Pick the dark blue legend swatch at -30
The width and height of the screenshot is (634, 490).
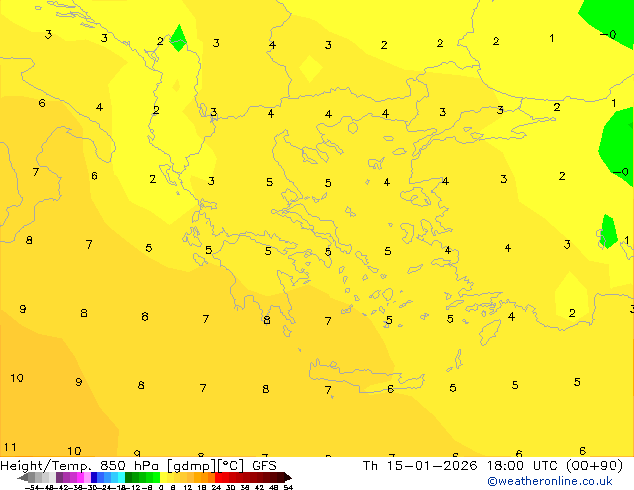(x=94, y=477)
